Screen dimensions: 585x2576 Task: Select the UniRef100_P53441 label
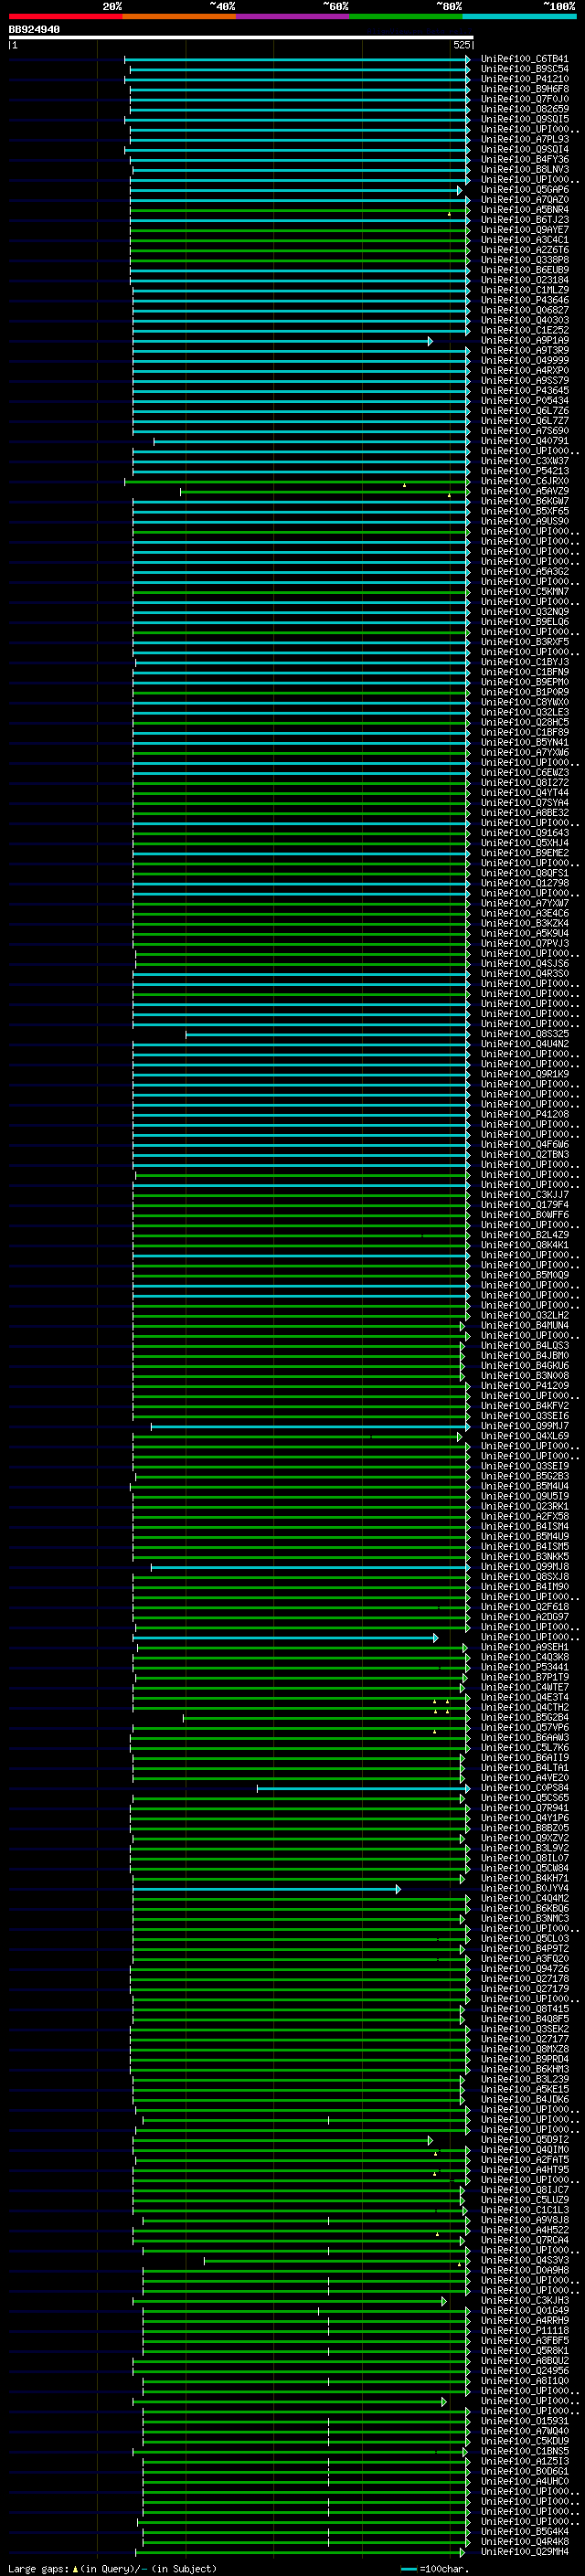[525, 1667]
